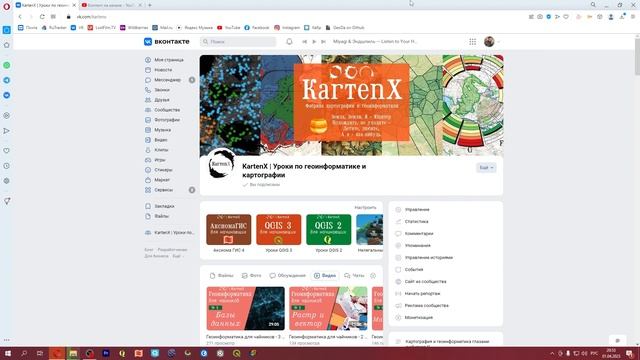The height and width of the screenshot is (360, 640).
Task: Click the Закладки icon in left menu
Action: click(x=148, y=207)
